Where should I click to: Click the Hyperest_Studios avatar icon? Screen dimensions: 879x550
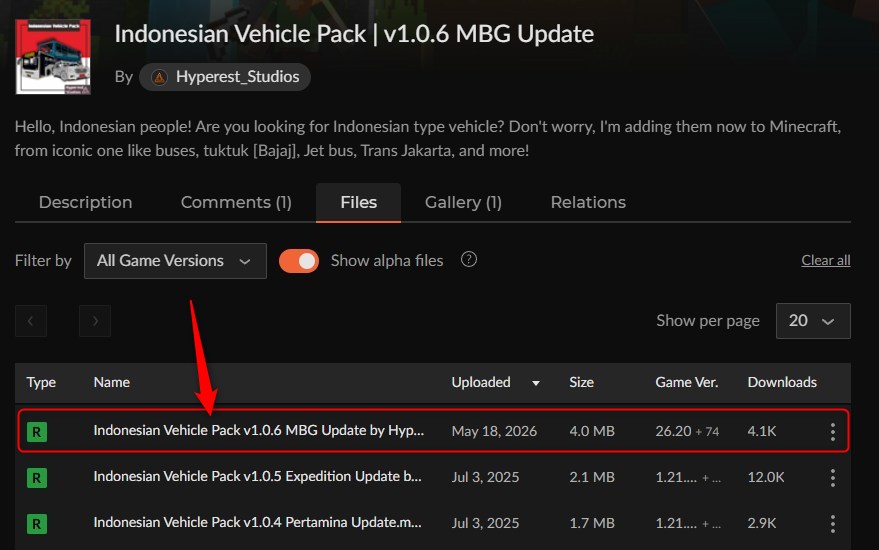coord(159,77)
